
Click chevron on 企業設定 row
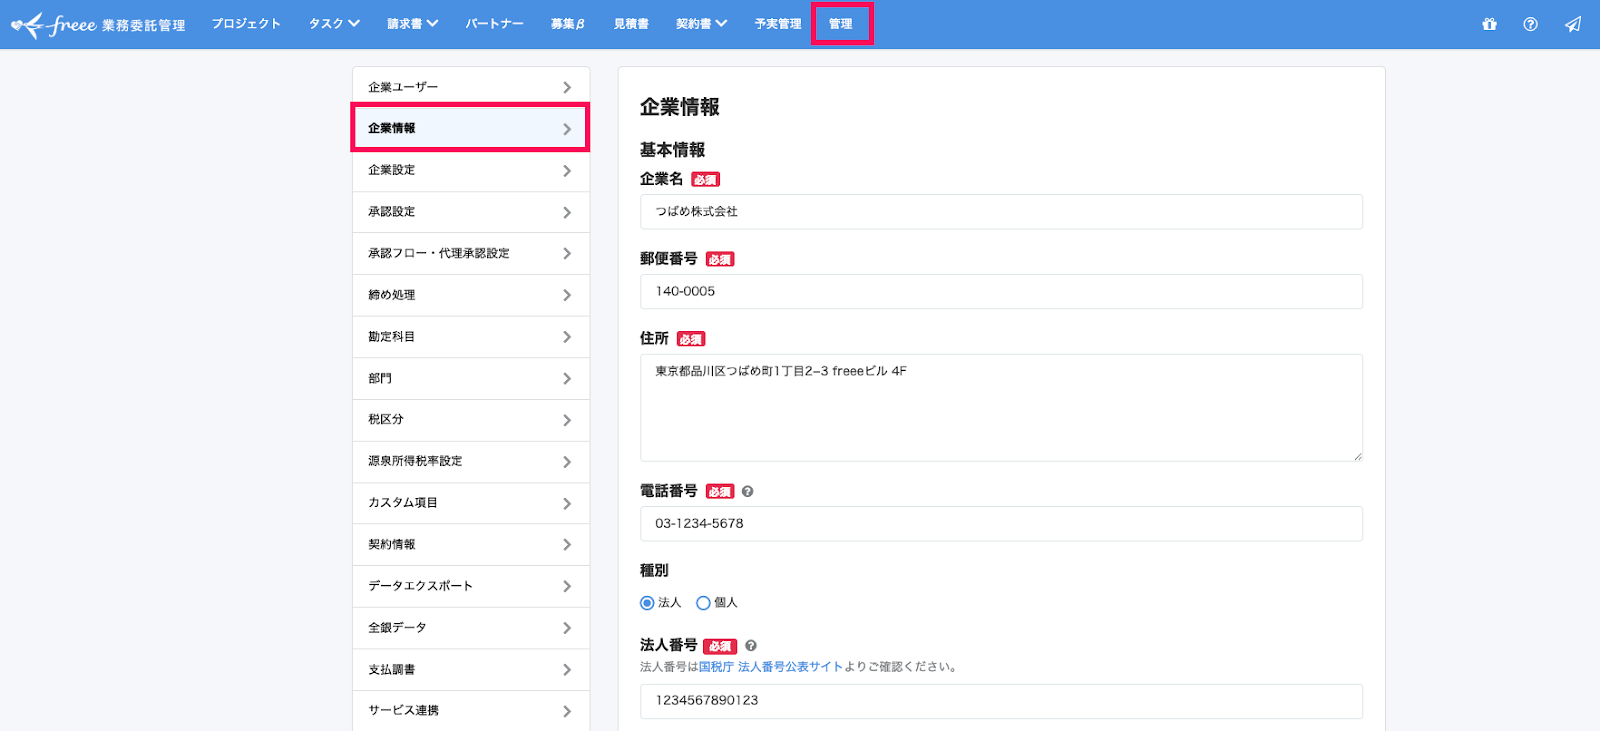[567, 171]
